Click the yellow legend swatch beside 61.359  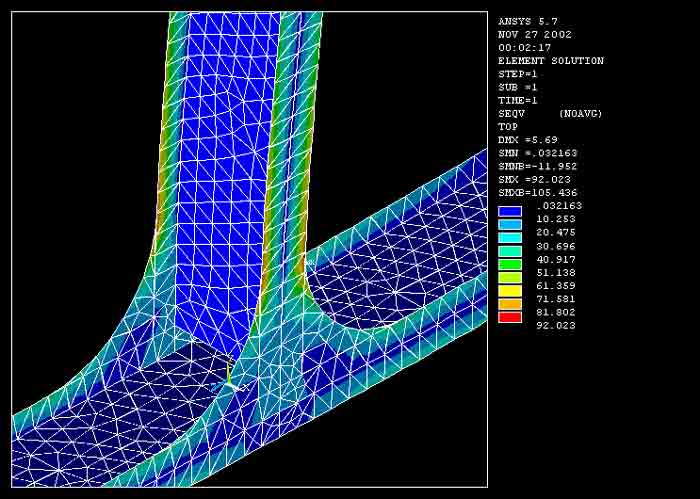[x=510, y=291]
